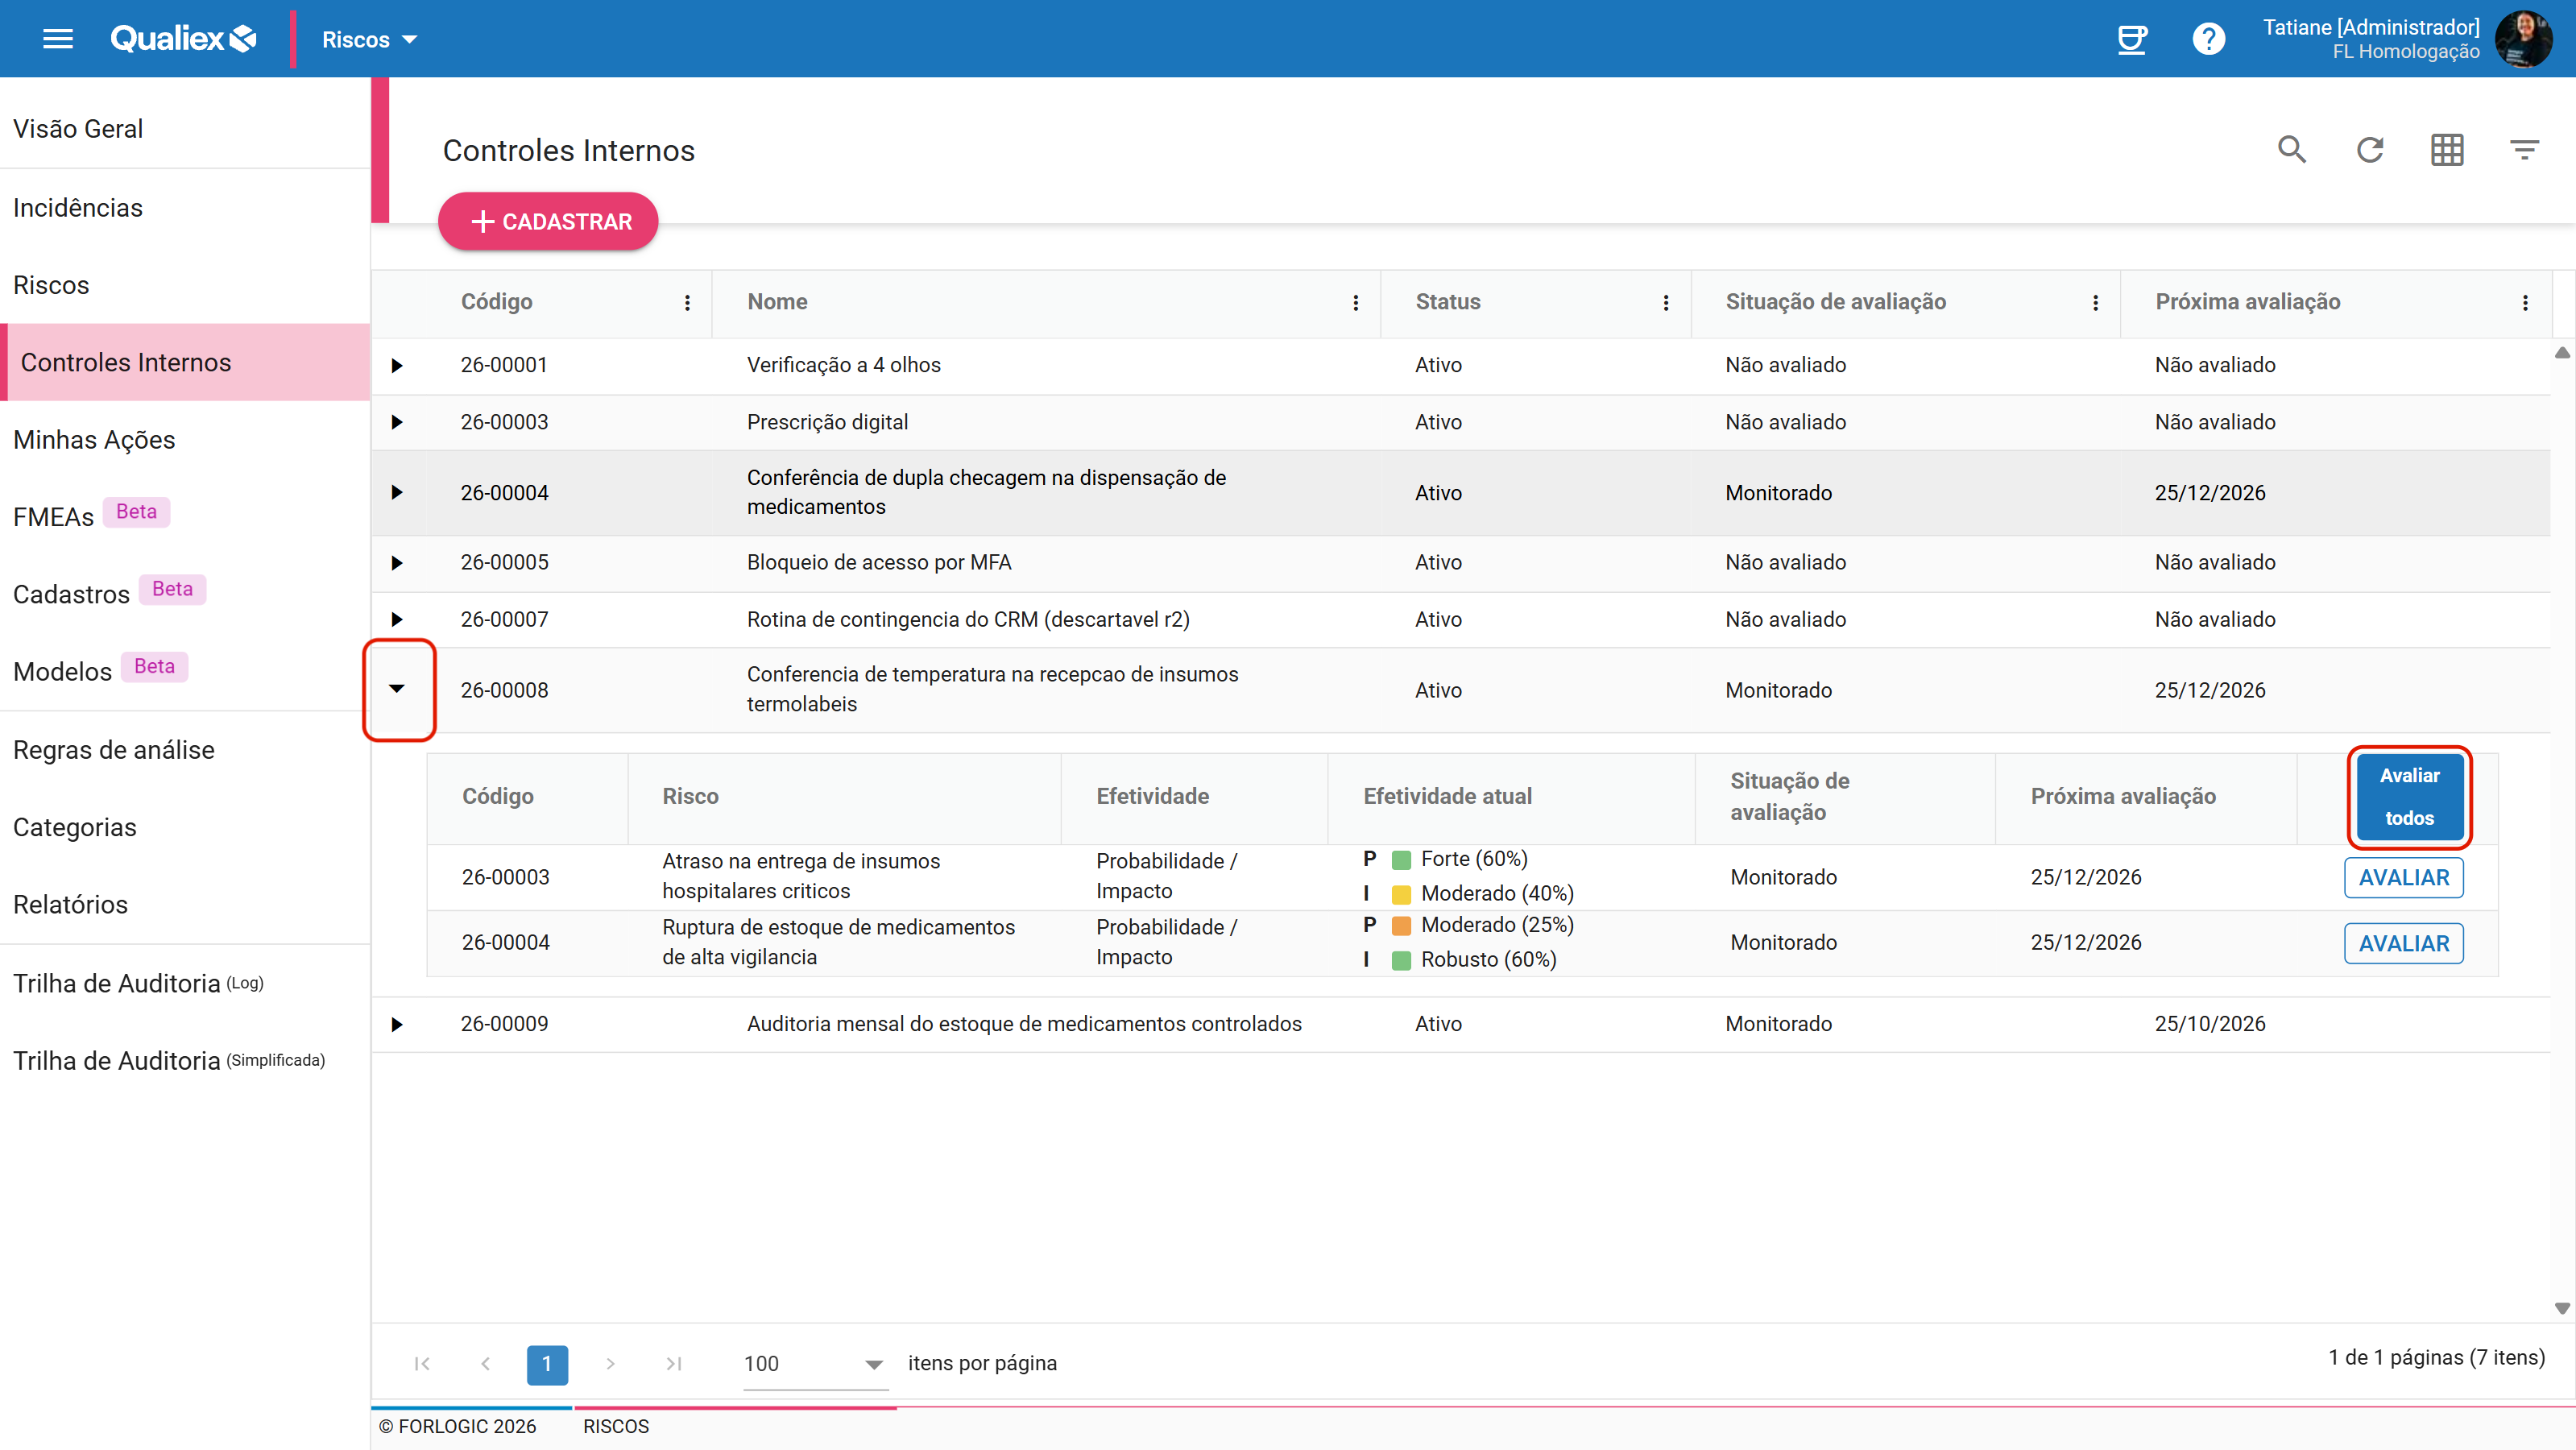2576x1450 pixels.
Task: Open Minhas Ações in sidebar
Action: pyautogui.click(x=94, y=440)
